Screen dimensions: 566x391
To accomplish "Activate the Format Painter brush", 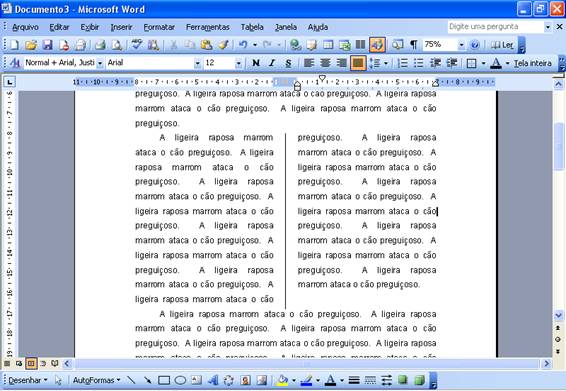I will (223, 45).
